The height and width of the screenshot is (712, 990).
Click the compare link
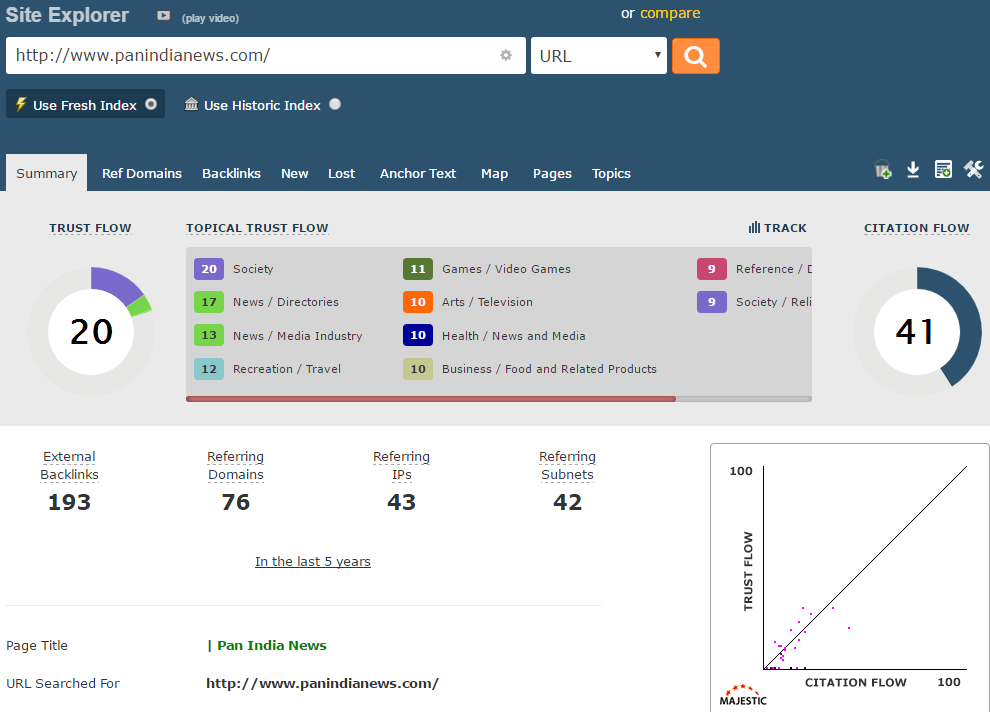tap(670, 13)
